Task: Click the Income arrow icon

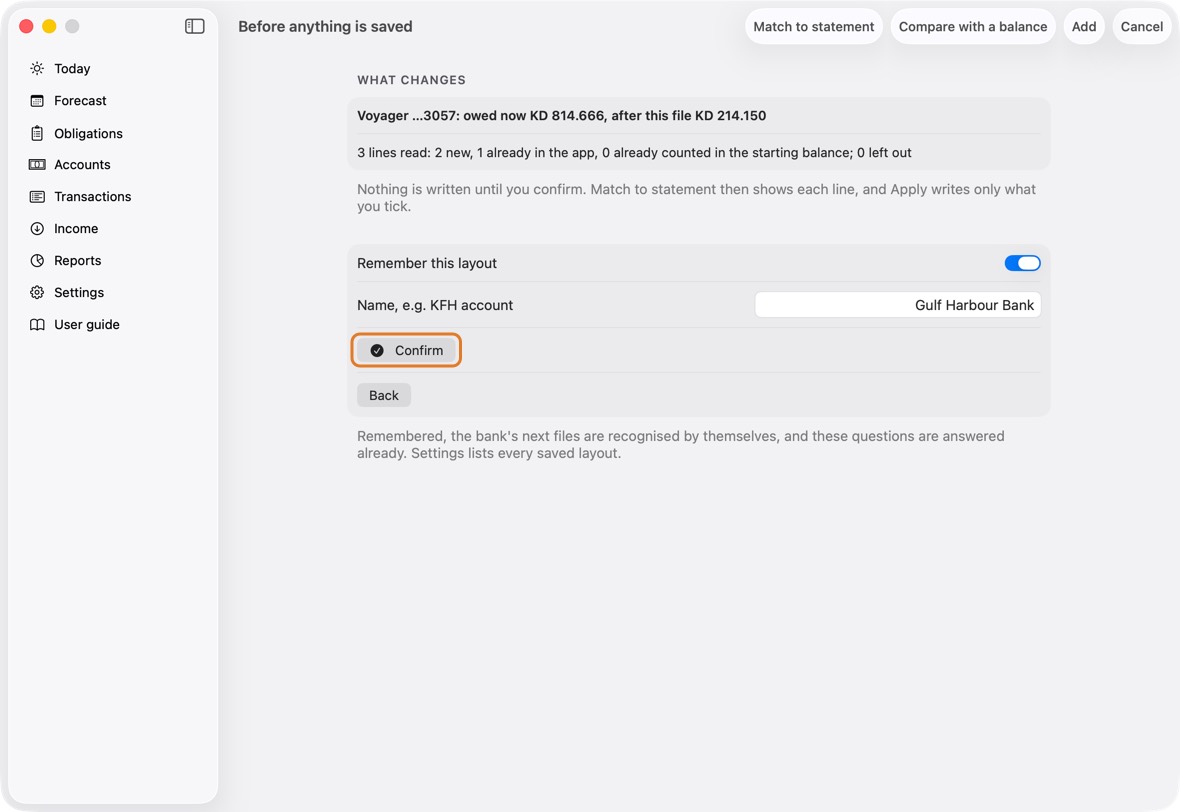Action: (x=37, y=229)
